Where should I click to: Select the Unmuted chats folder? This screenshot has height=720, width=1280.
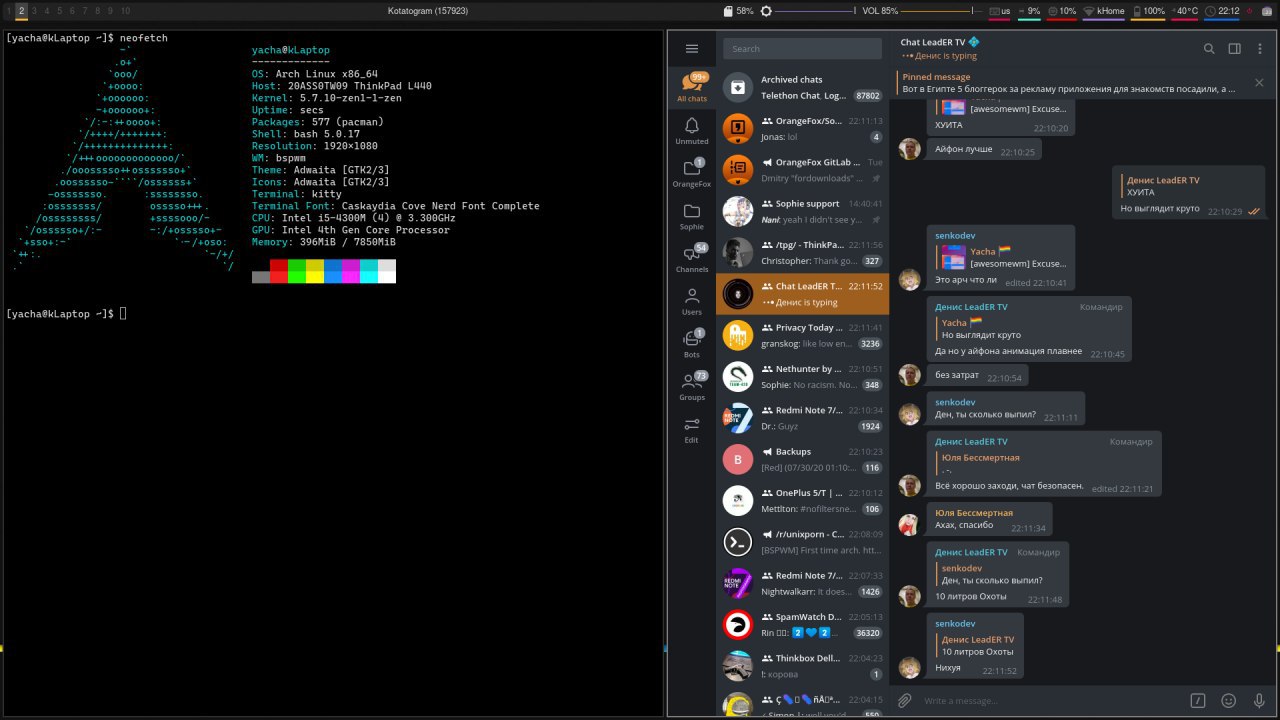tap(691, 130)
